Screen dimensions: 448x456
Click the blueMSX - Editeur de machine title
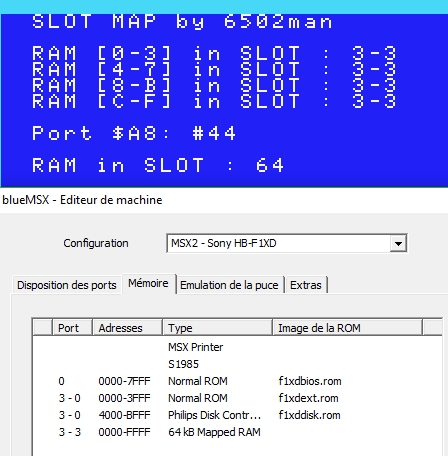pos(82,200)
